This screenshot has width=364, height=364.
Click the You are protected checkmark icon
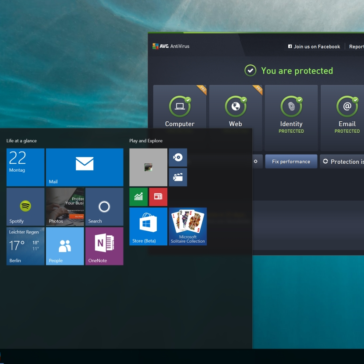(x=250, y=71)
